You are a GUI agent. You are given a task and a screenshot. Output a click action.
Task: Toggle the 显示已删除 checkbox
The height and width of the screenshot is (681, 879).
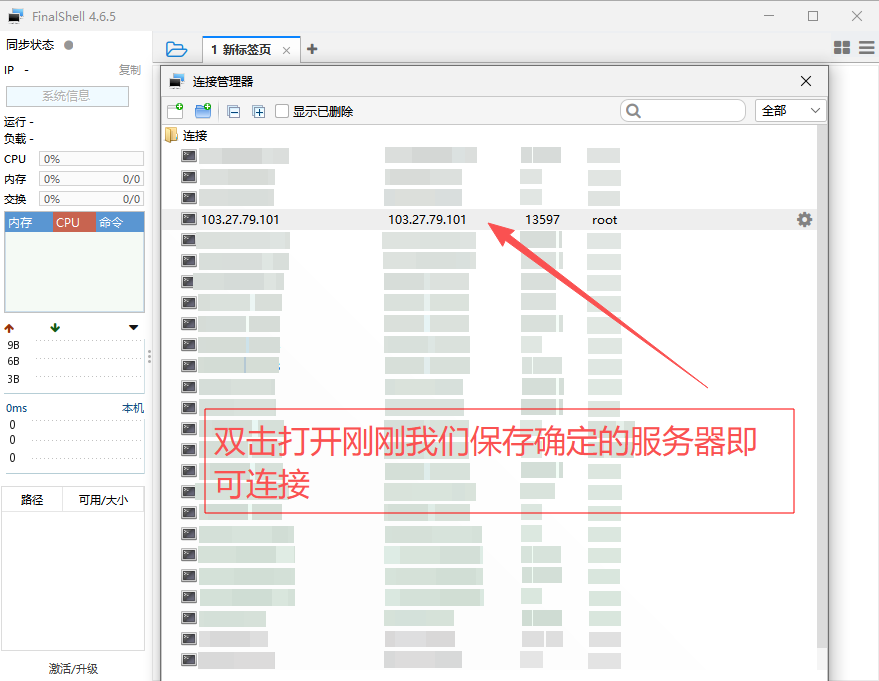[282, 112]
